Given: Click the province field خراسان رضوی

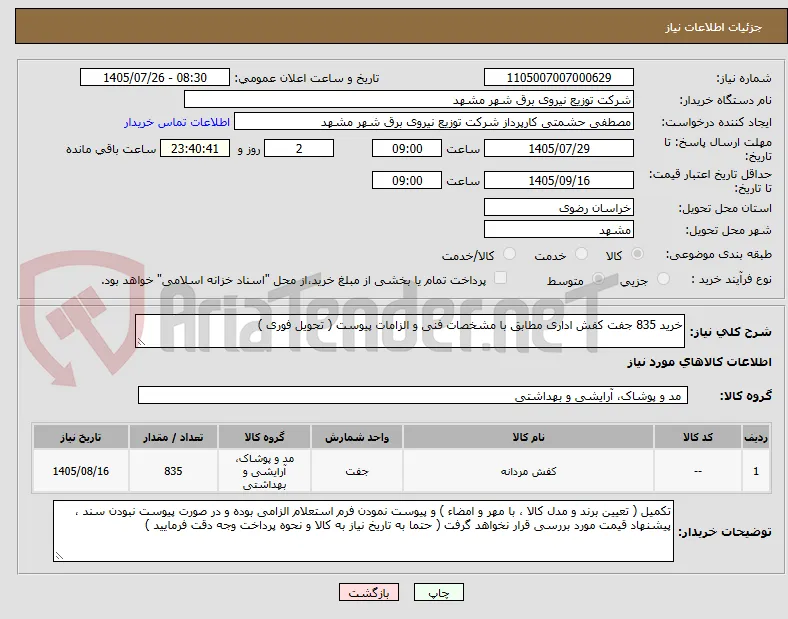Looking at the screenshot, I should coord(559,208).
